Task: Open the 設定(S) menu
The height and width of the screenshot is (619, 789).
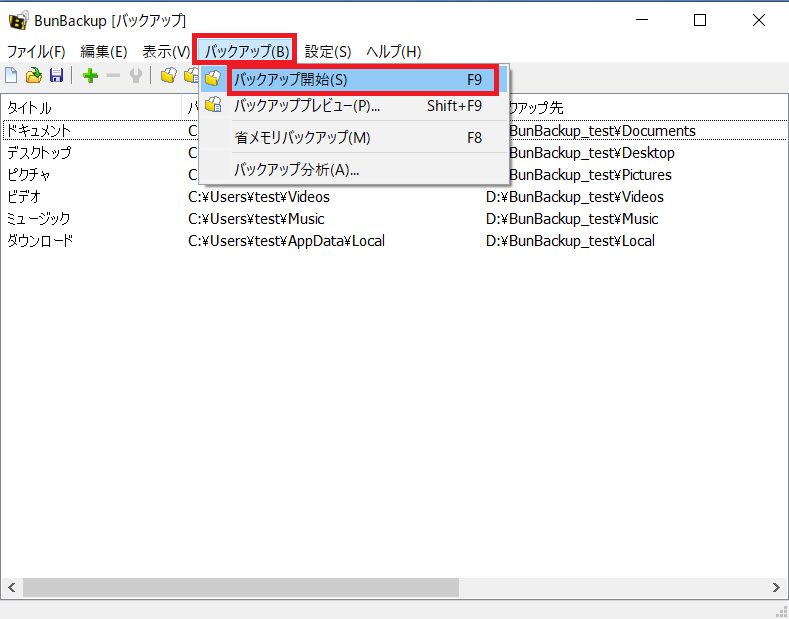Action: [x=328, y=51]
